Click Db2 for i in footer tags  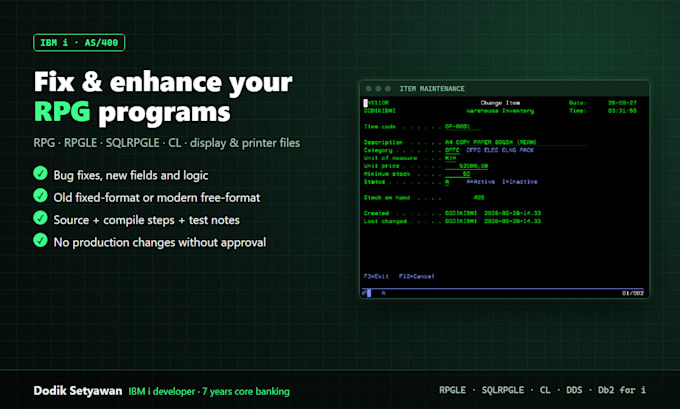click(621, 390)
